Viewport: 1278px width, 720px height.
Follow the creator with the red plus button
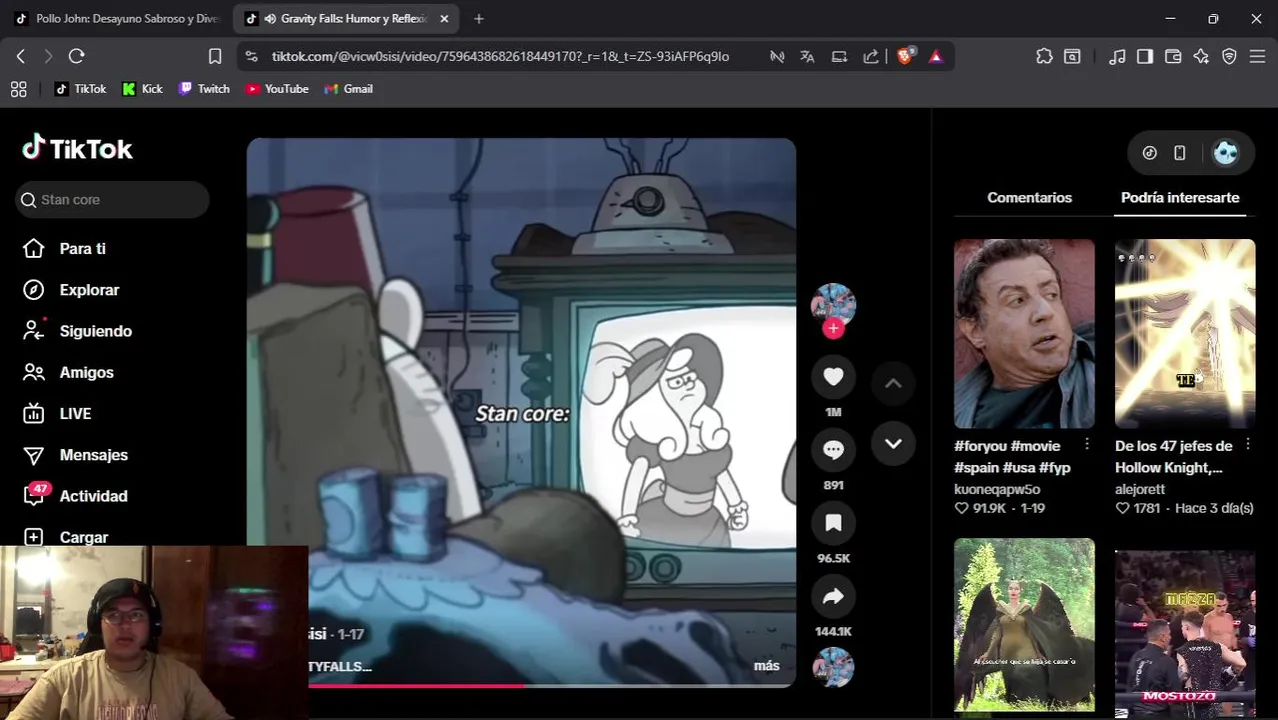(x=833, y=328)
